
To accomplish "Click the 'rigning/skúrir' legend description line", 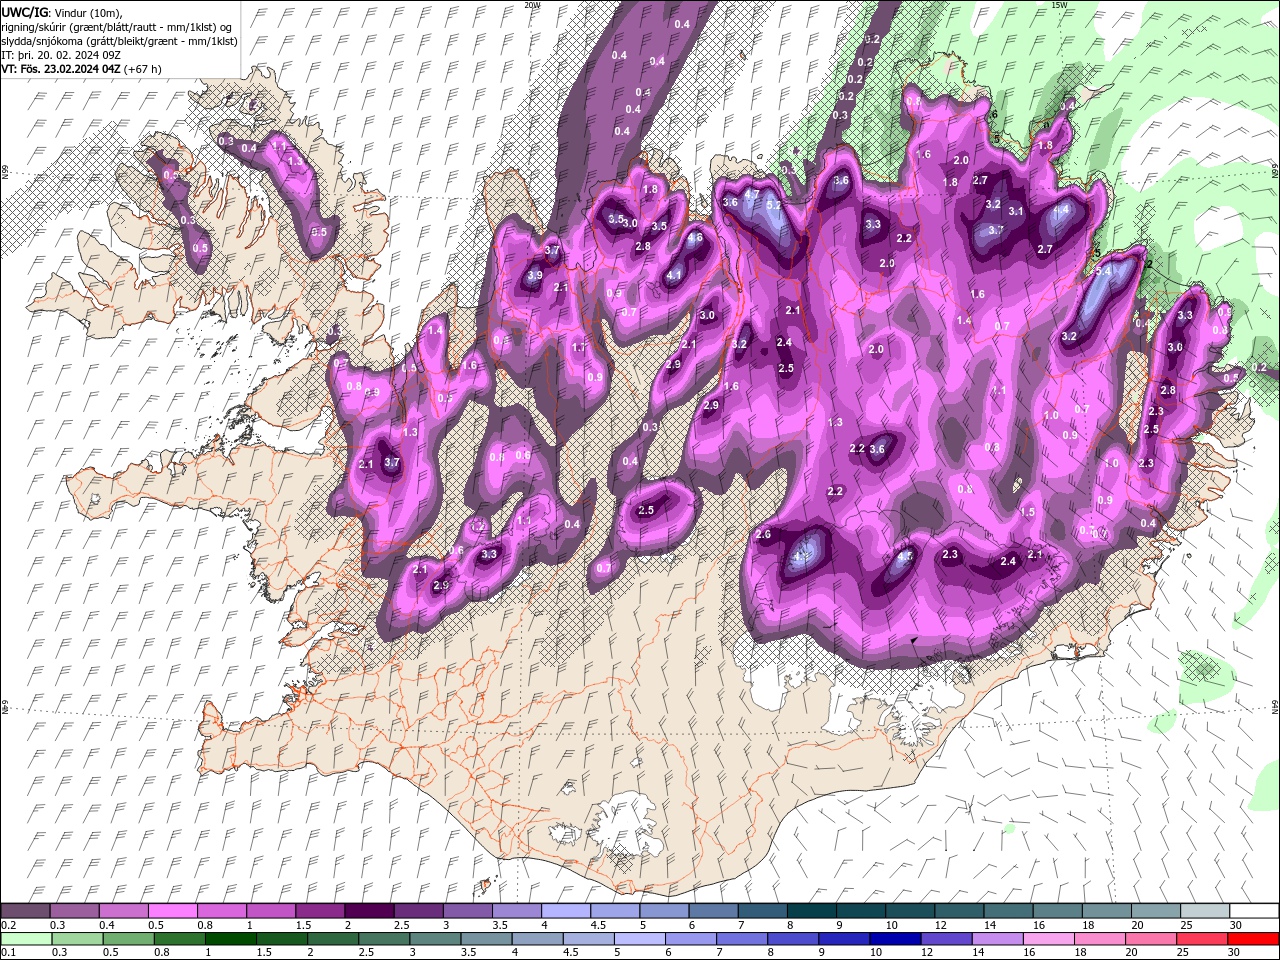I will click(119, 26).
